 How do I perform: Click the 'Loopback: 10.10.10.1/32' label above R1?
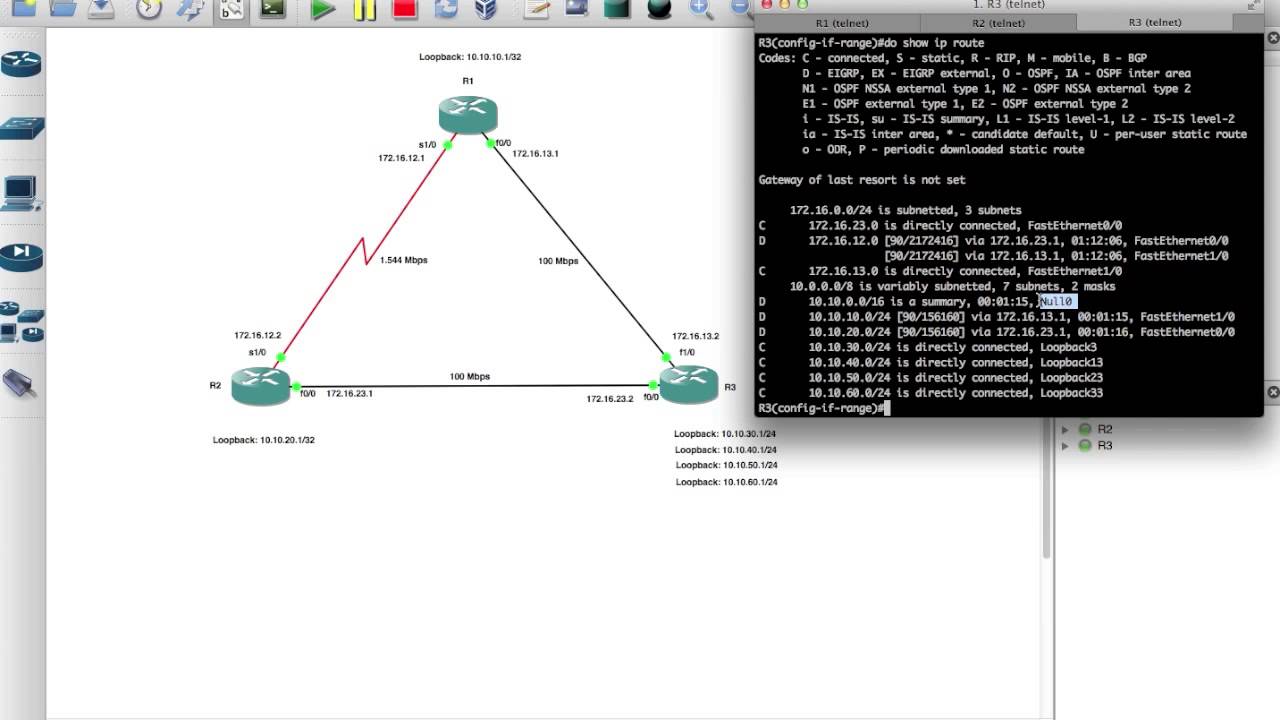[x=470, y=57]
